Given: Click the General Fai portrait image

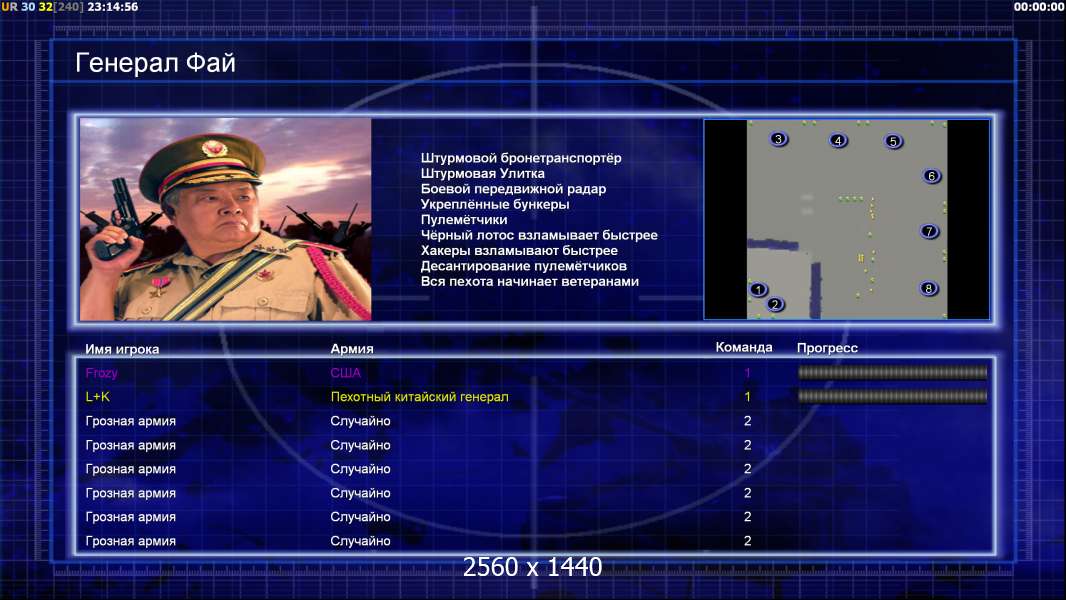Looking at the screenshot, I should (x=226, y=219).
